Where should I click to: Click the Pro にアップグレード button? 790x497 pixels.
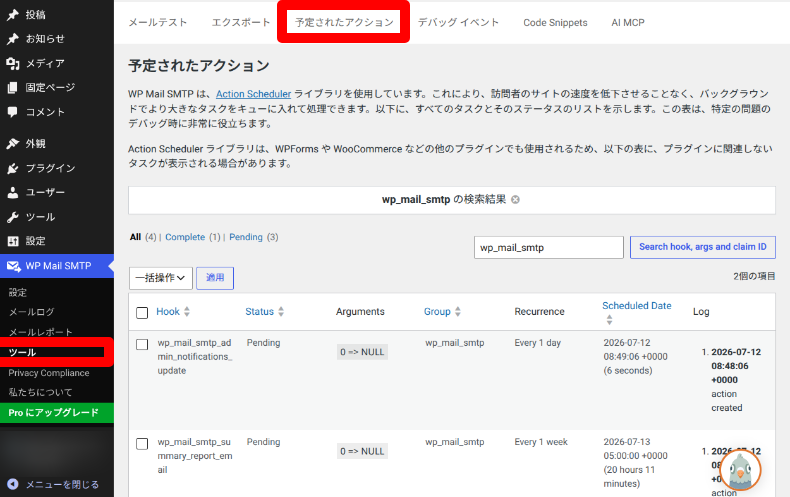(57, 413)
